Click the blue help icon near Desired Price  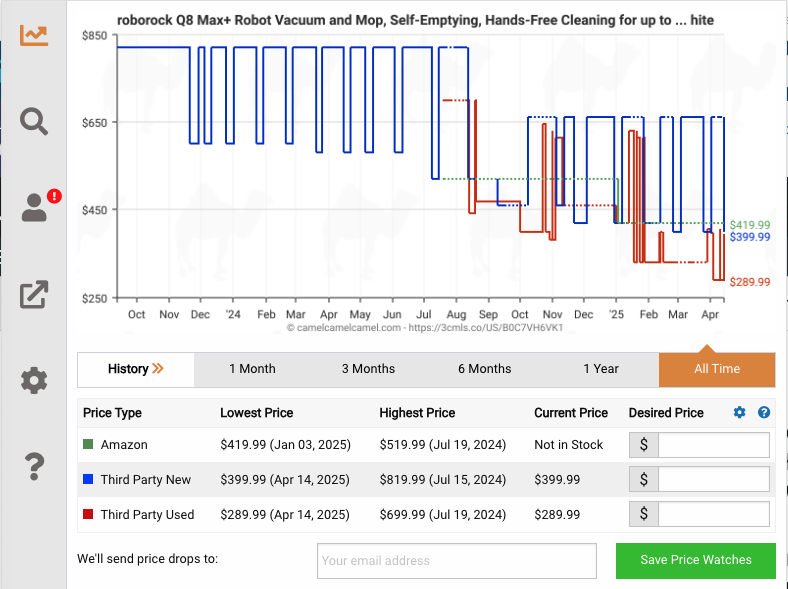764,413
